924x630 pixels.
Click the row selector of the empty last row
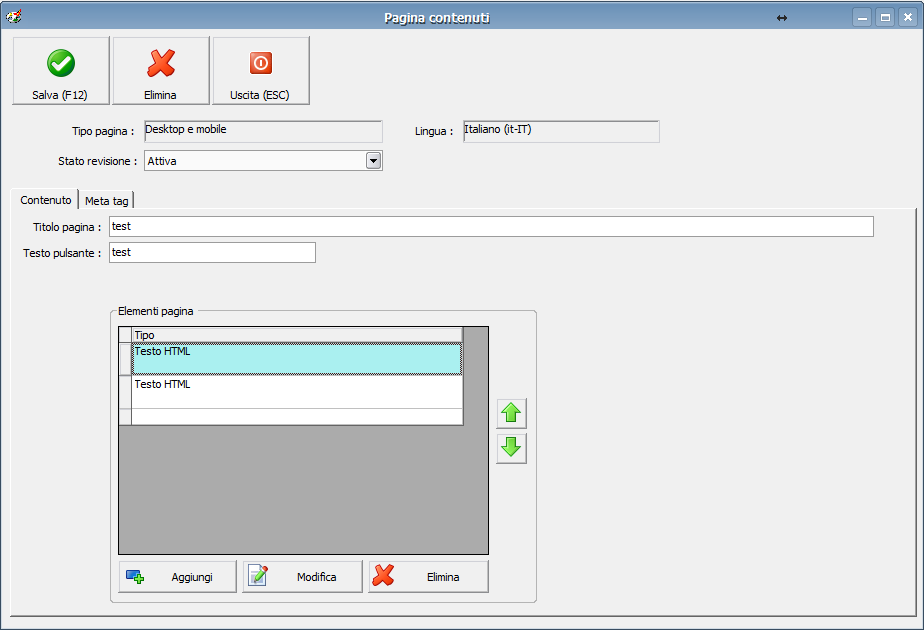pyautogui.click(x=125, y=417)
